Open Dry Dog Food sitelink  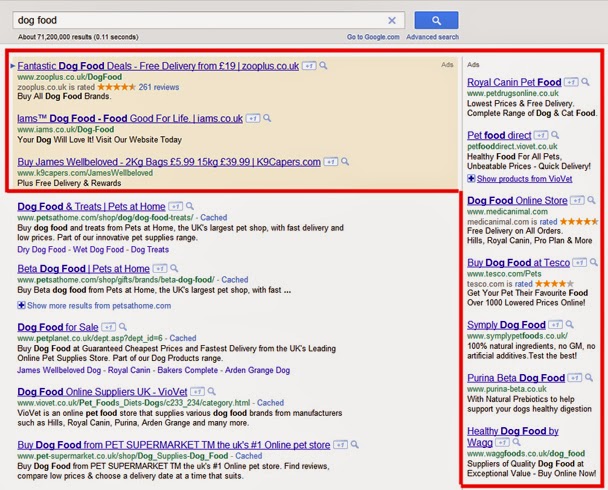point(41,249)
